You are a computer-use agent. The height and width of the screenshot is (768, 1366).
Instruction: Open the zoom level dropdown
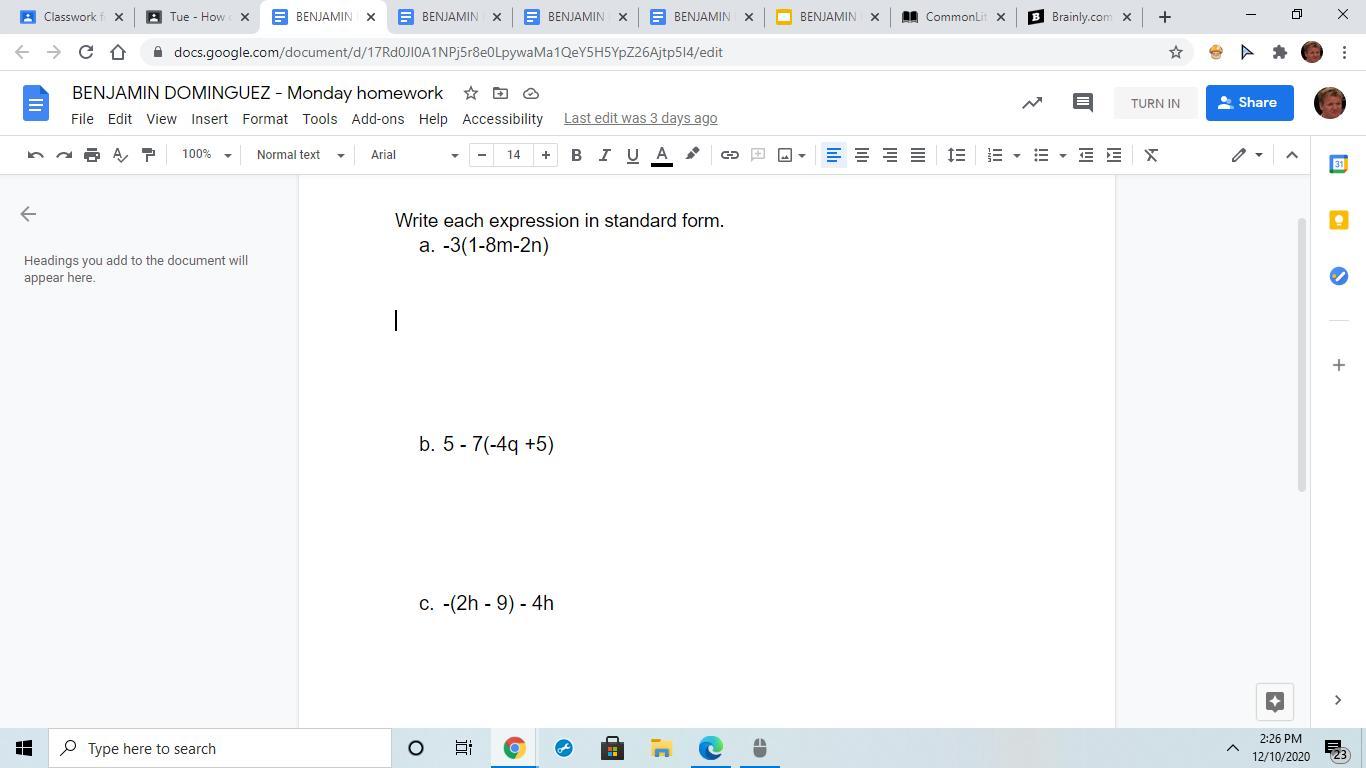click(206, 155)
